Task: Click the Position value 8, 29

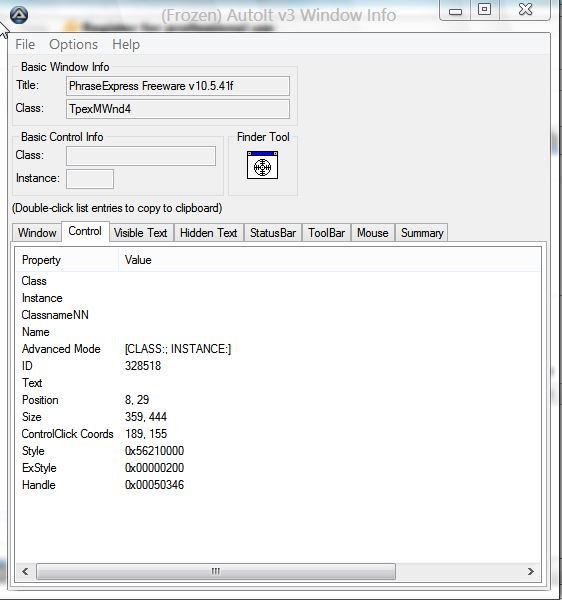Action: pyautogui.click(x=137, y=400)
